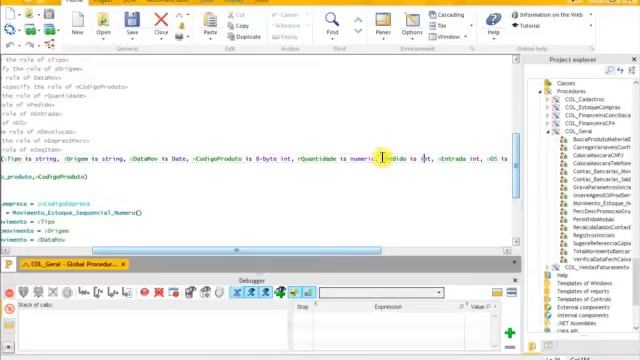Click the P project icon left of tabs
This screenshot has height=360, width=640.
pyautogui.click(x=9, y=264)
